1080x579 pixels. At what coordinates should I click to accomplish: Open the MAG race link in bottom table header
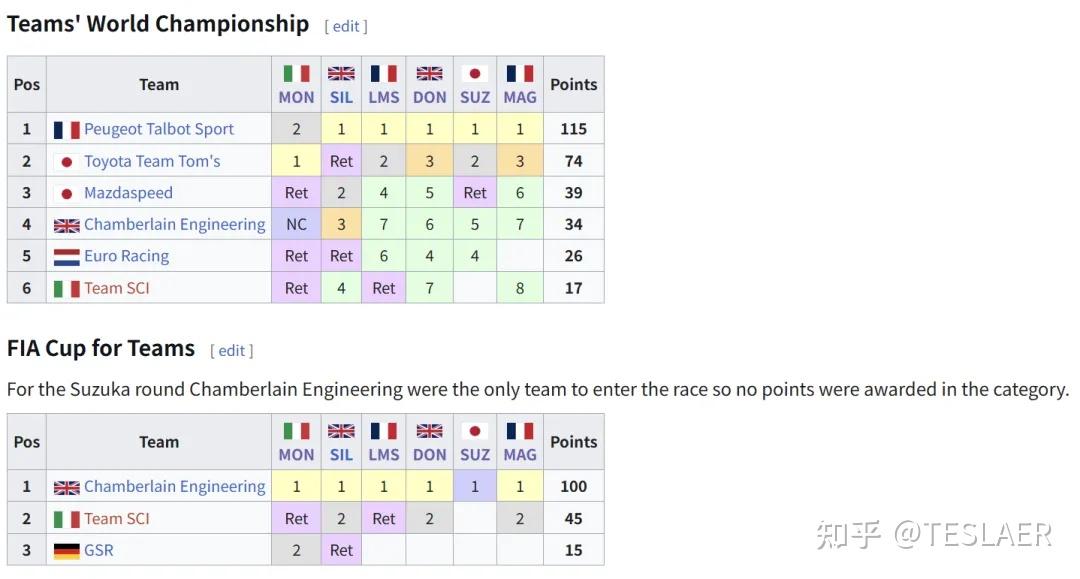pyautogui.click(x=520, y=454)
